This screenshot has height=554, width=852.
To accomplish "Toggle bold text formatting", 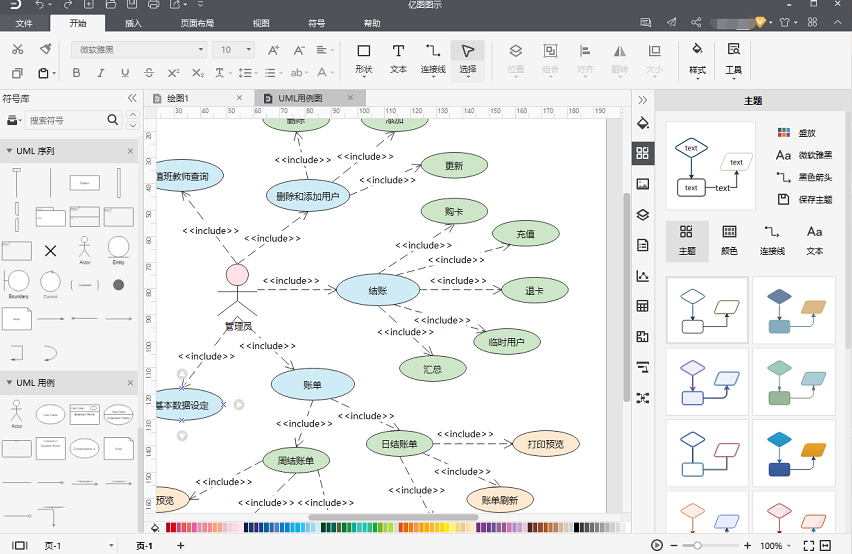I will tap(77, 73).
